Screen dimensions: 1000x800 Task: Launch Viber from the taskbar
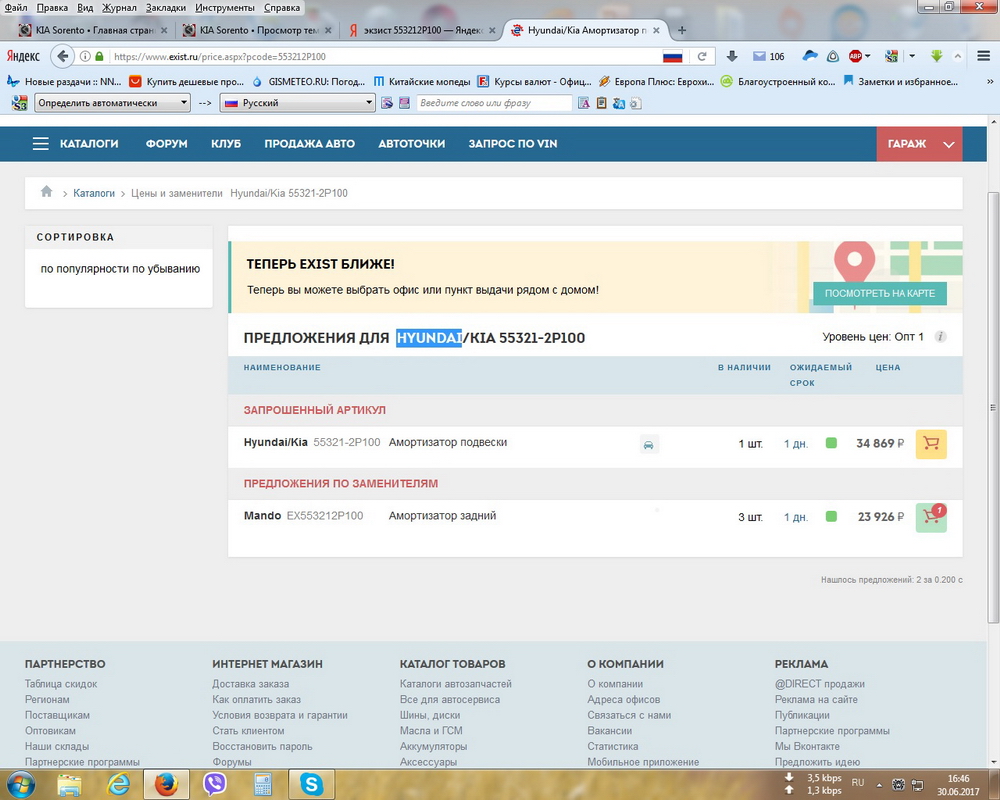tap(214, 785)
